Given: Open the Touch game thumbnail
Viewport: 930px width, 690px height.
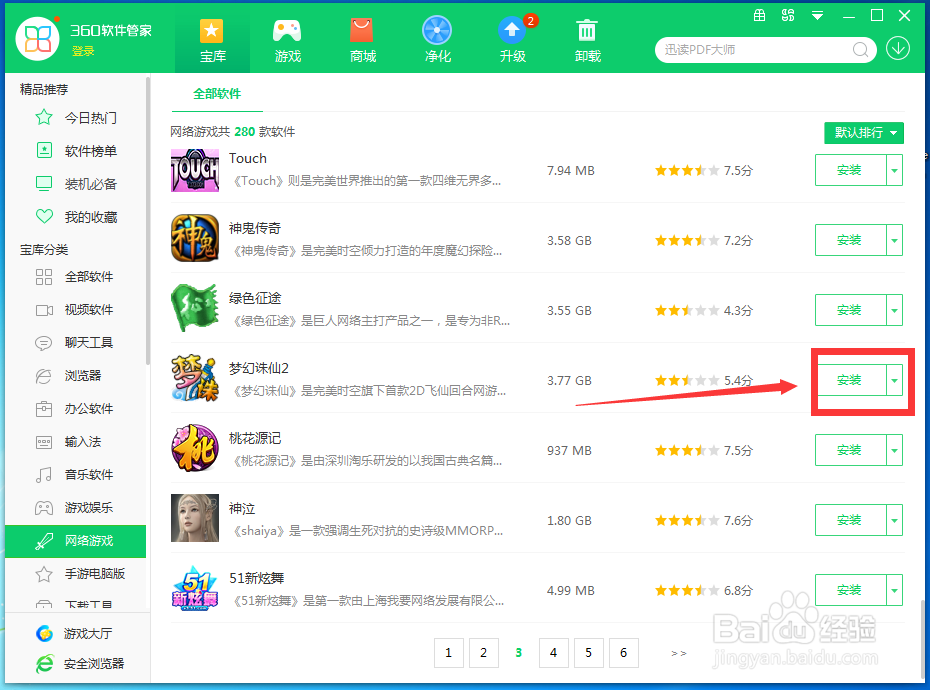Looking at the screenshot, I should pyautogui.click(x=195, y=170).
